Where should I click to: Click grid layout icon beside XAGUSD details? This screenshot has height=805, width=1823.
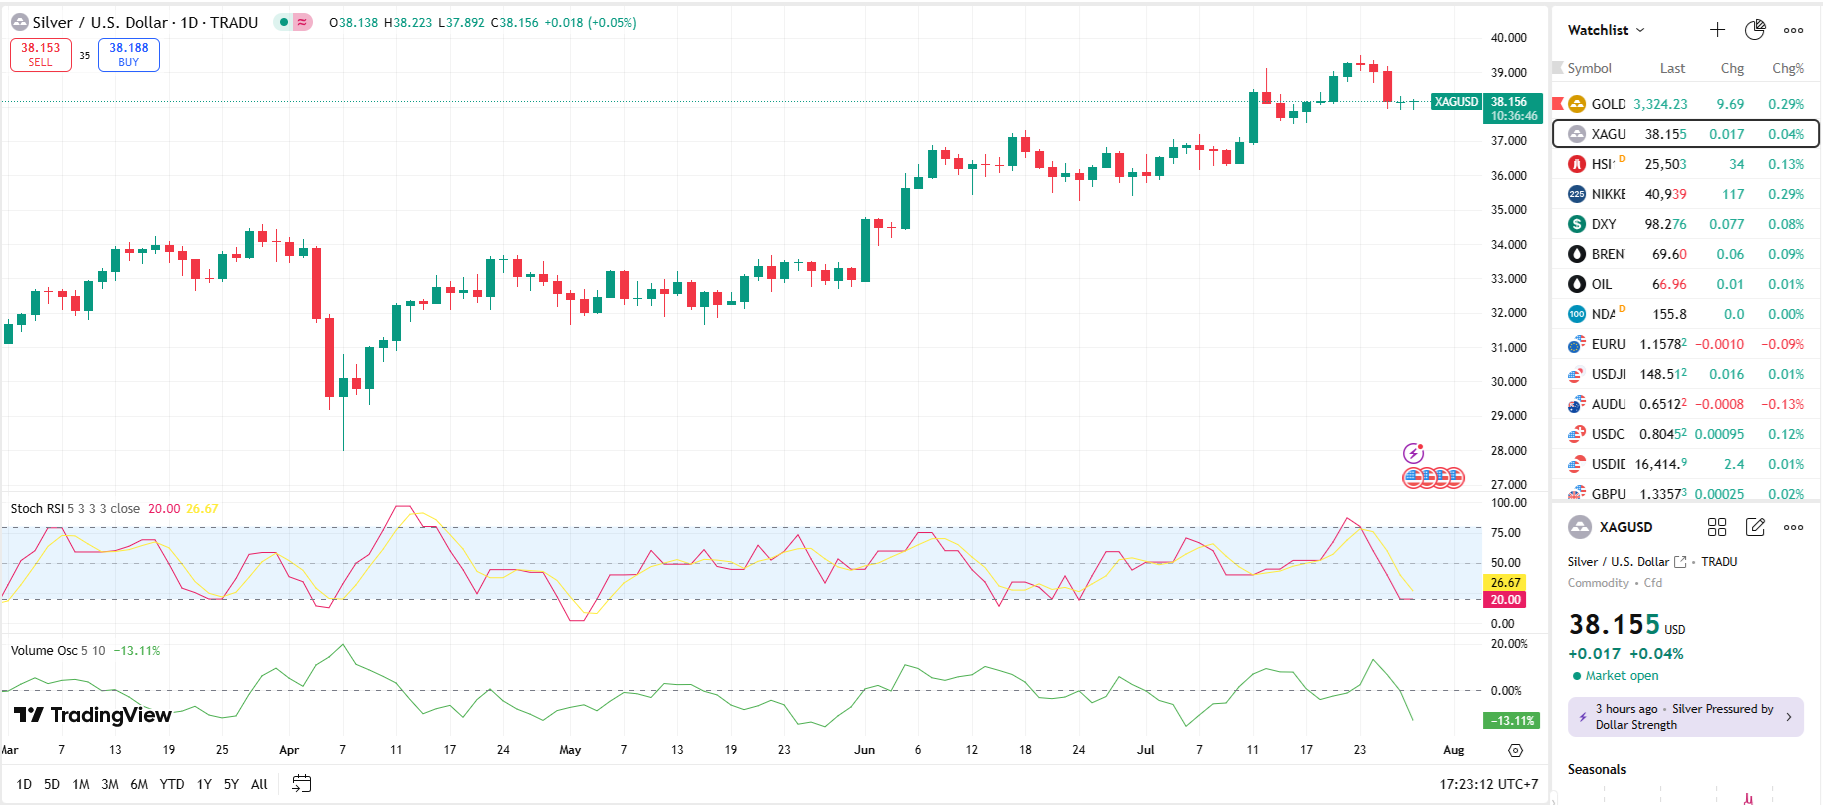pos(1717,527)
